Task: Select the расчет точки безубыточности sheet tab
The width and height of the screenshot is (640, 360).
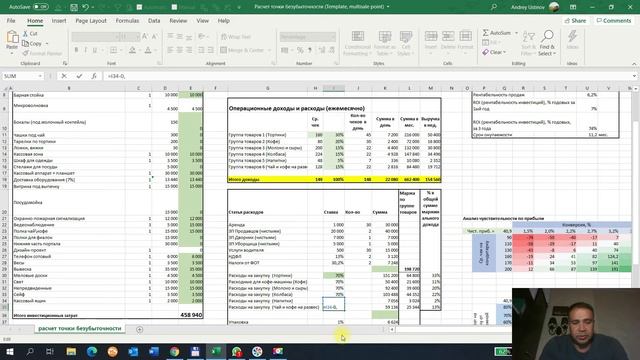Action: pos(80,329)
